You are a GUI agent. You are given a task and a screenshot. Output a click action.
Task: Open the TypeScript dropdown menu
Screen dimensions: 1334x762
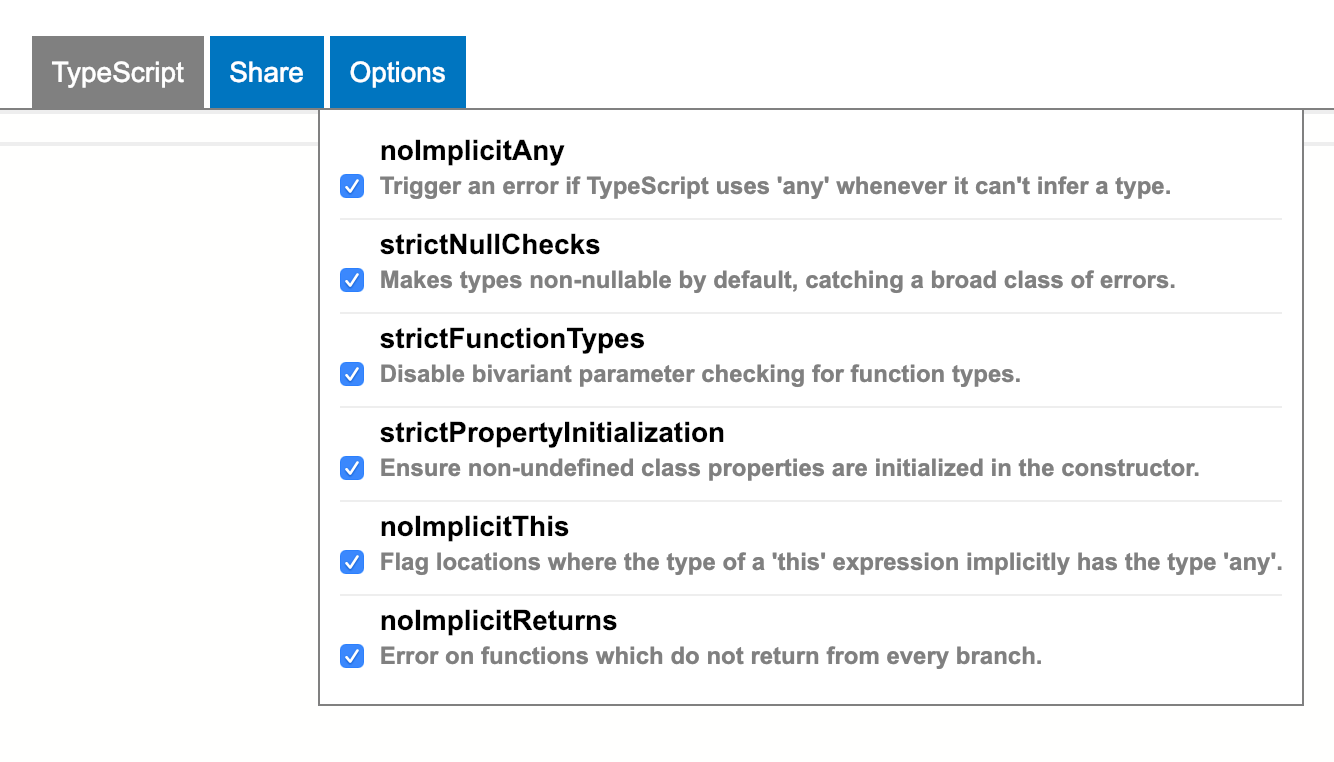(118, 72)
